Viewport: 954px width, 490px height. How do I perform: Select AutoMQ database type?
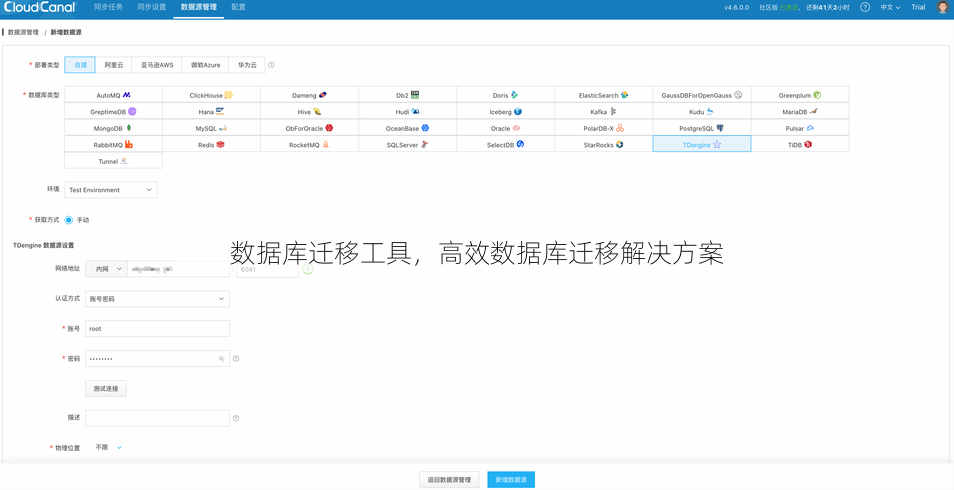113,95
